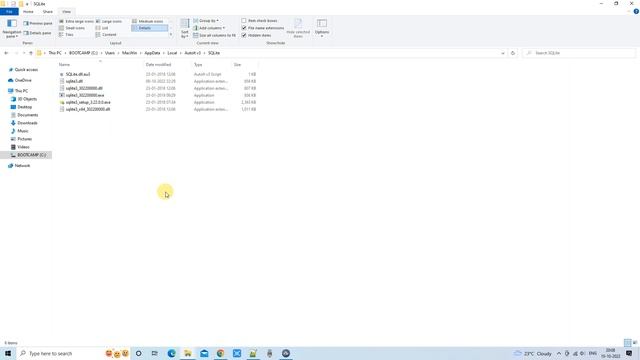The image size is (640, 360).
Task: Click BOOTCAMP (C:) in address bar
Action: tap(83, 53)
